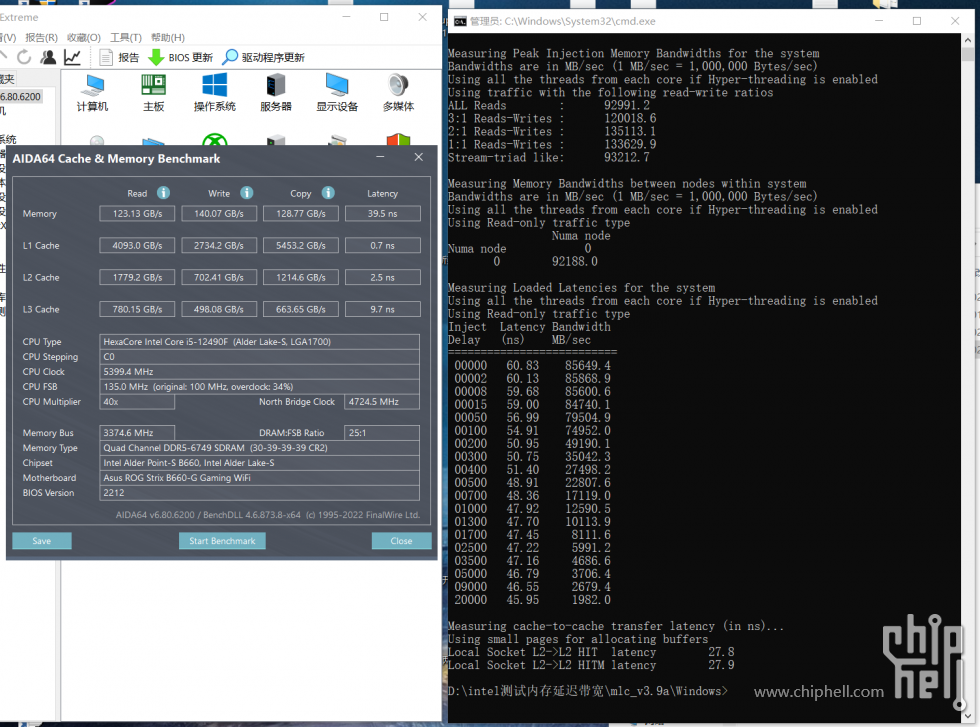This screenshot has width=980, height=727.
Task: Click the L2 Cache Write value 702.41 GB/s
Action: (219, 278)
